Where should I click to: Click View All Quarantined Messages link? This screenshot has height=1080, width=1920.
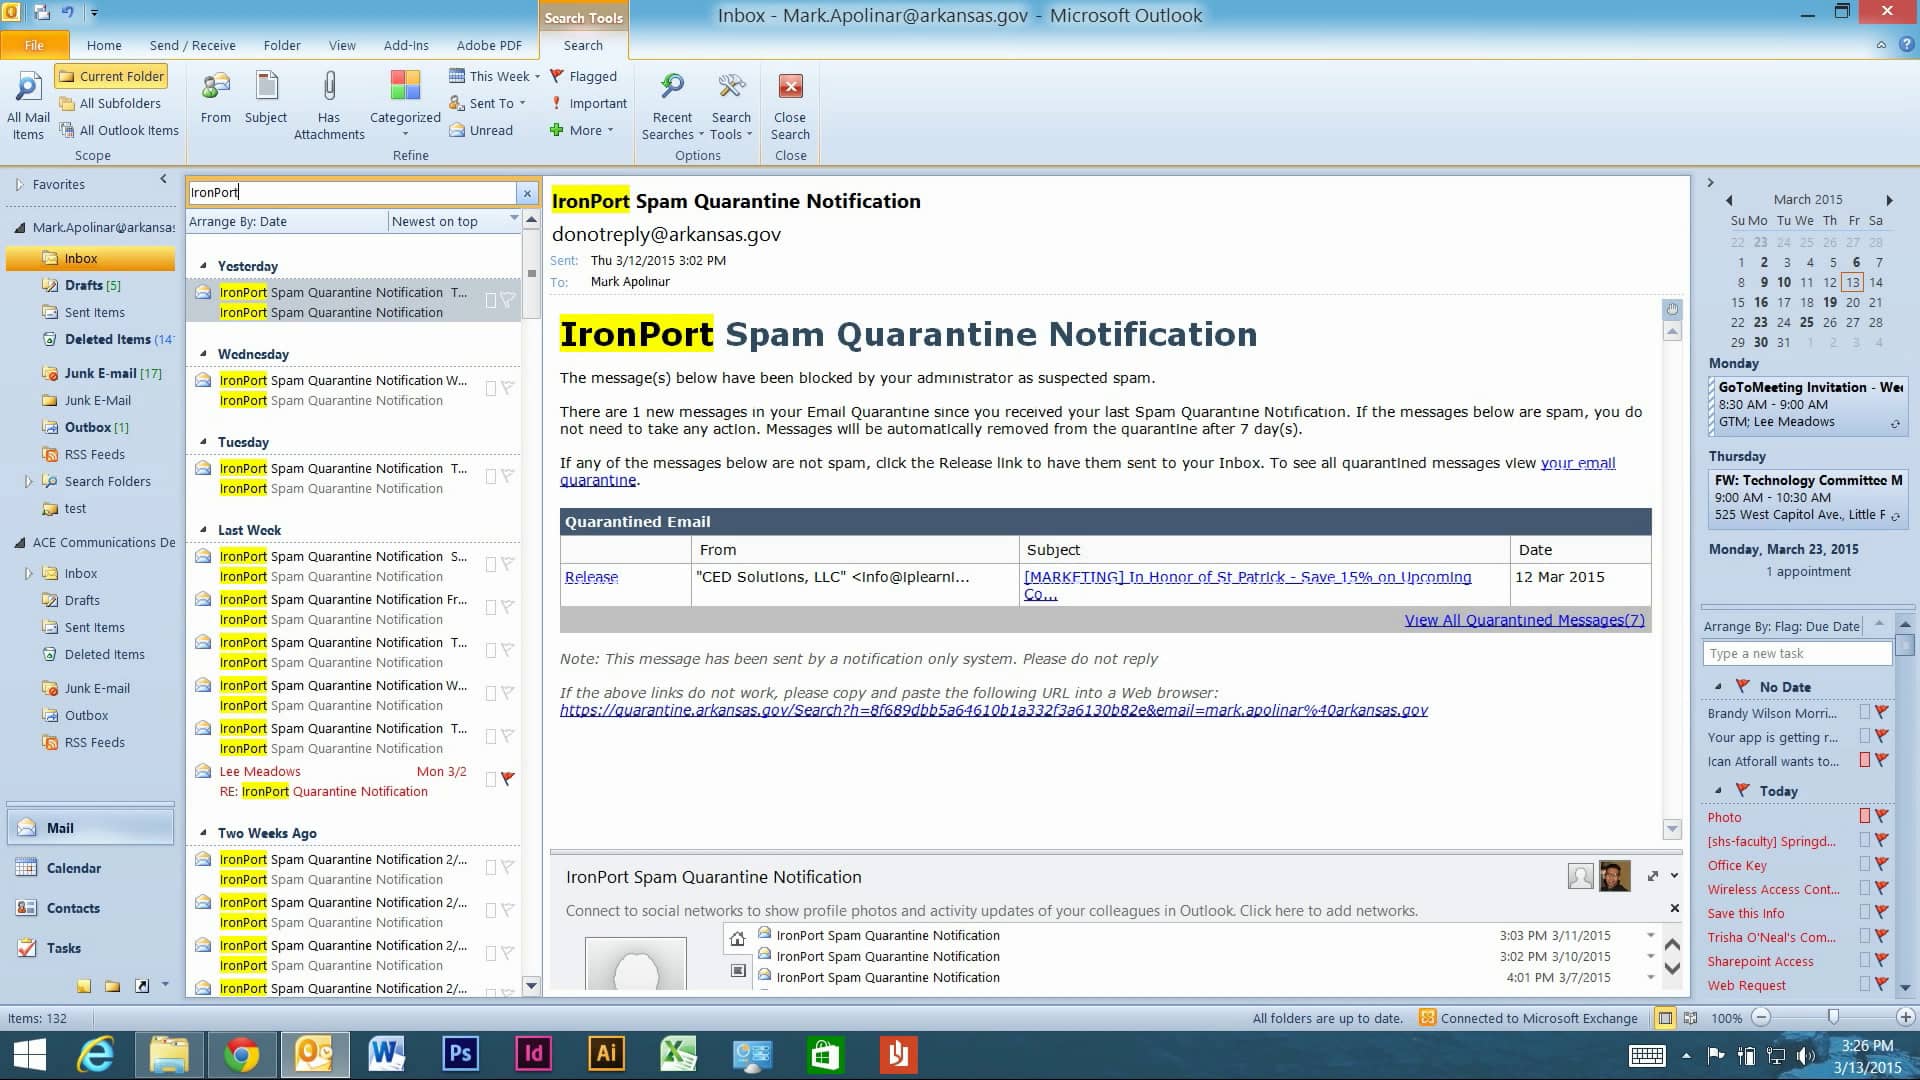click(1523, 620)
